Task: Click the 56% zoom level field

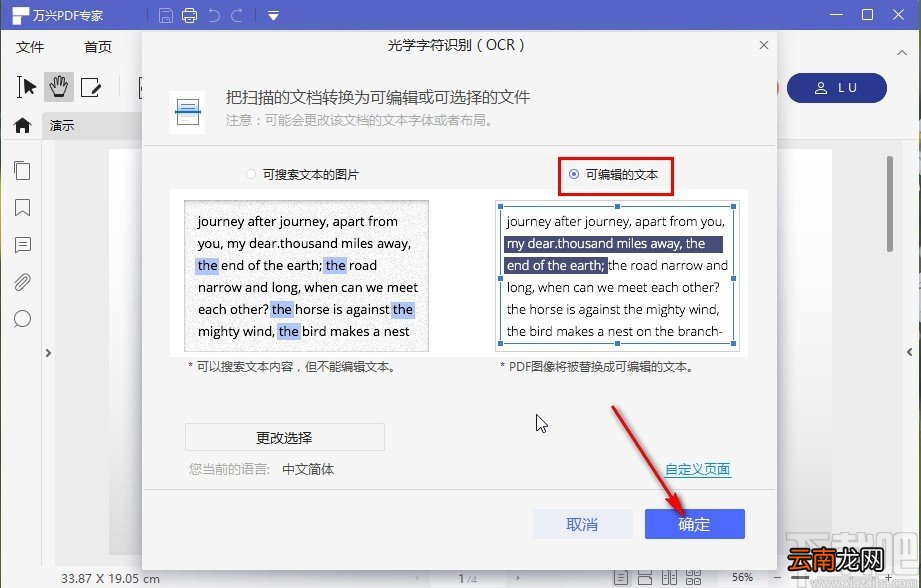Action: (742, 577)
